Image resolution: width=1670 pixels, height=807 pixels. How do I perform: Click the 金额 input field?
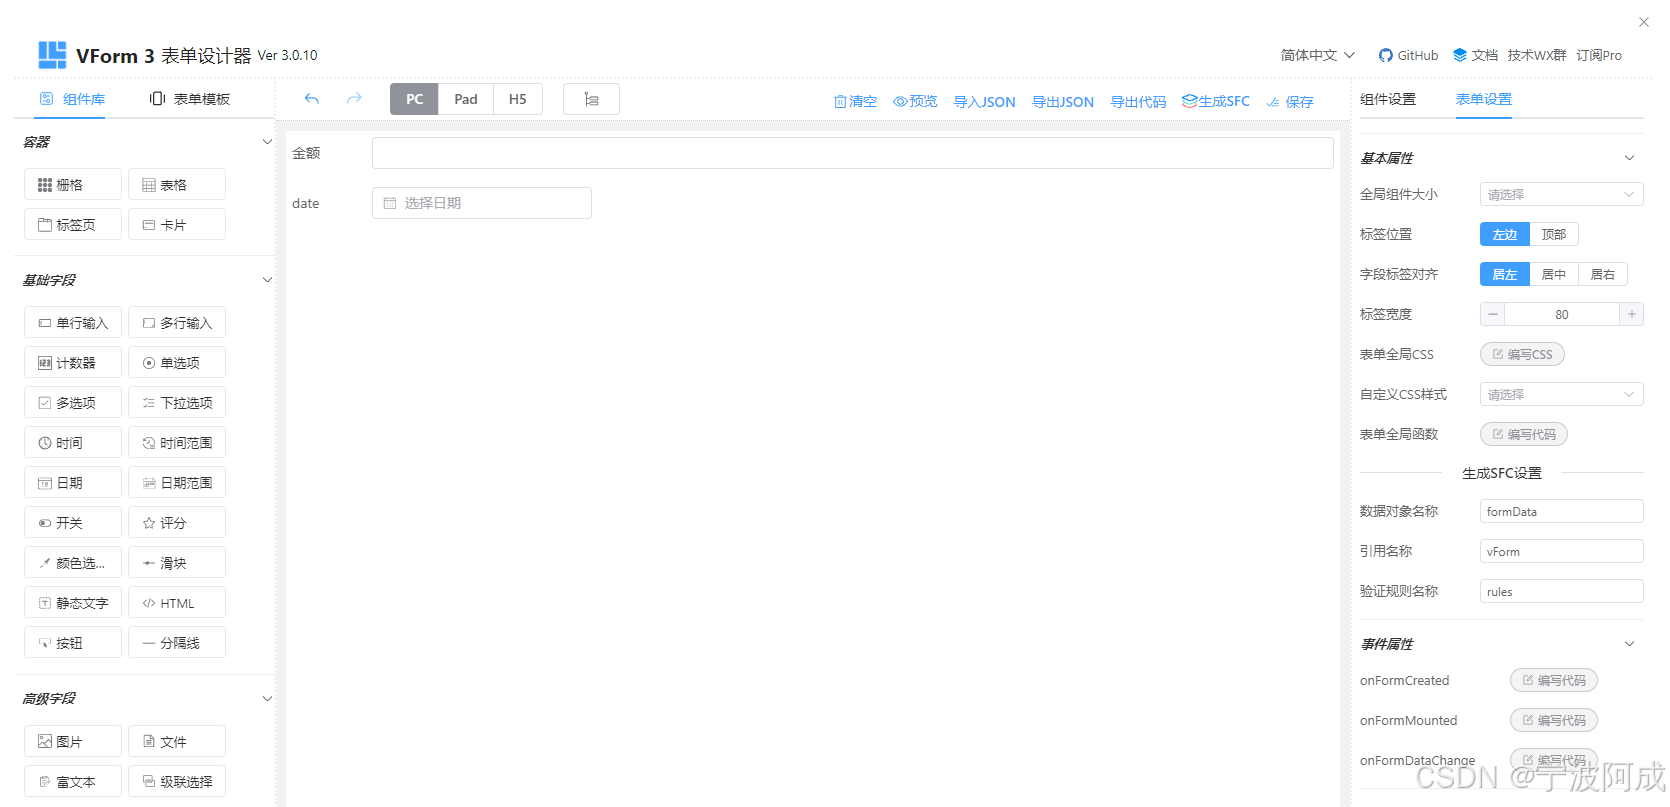[x=853, y=153]
